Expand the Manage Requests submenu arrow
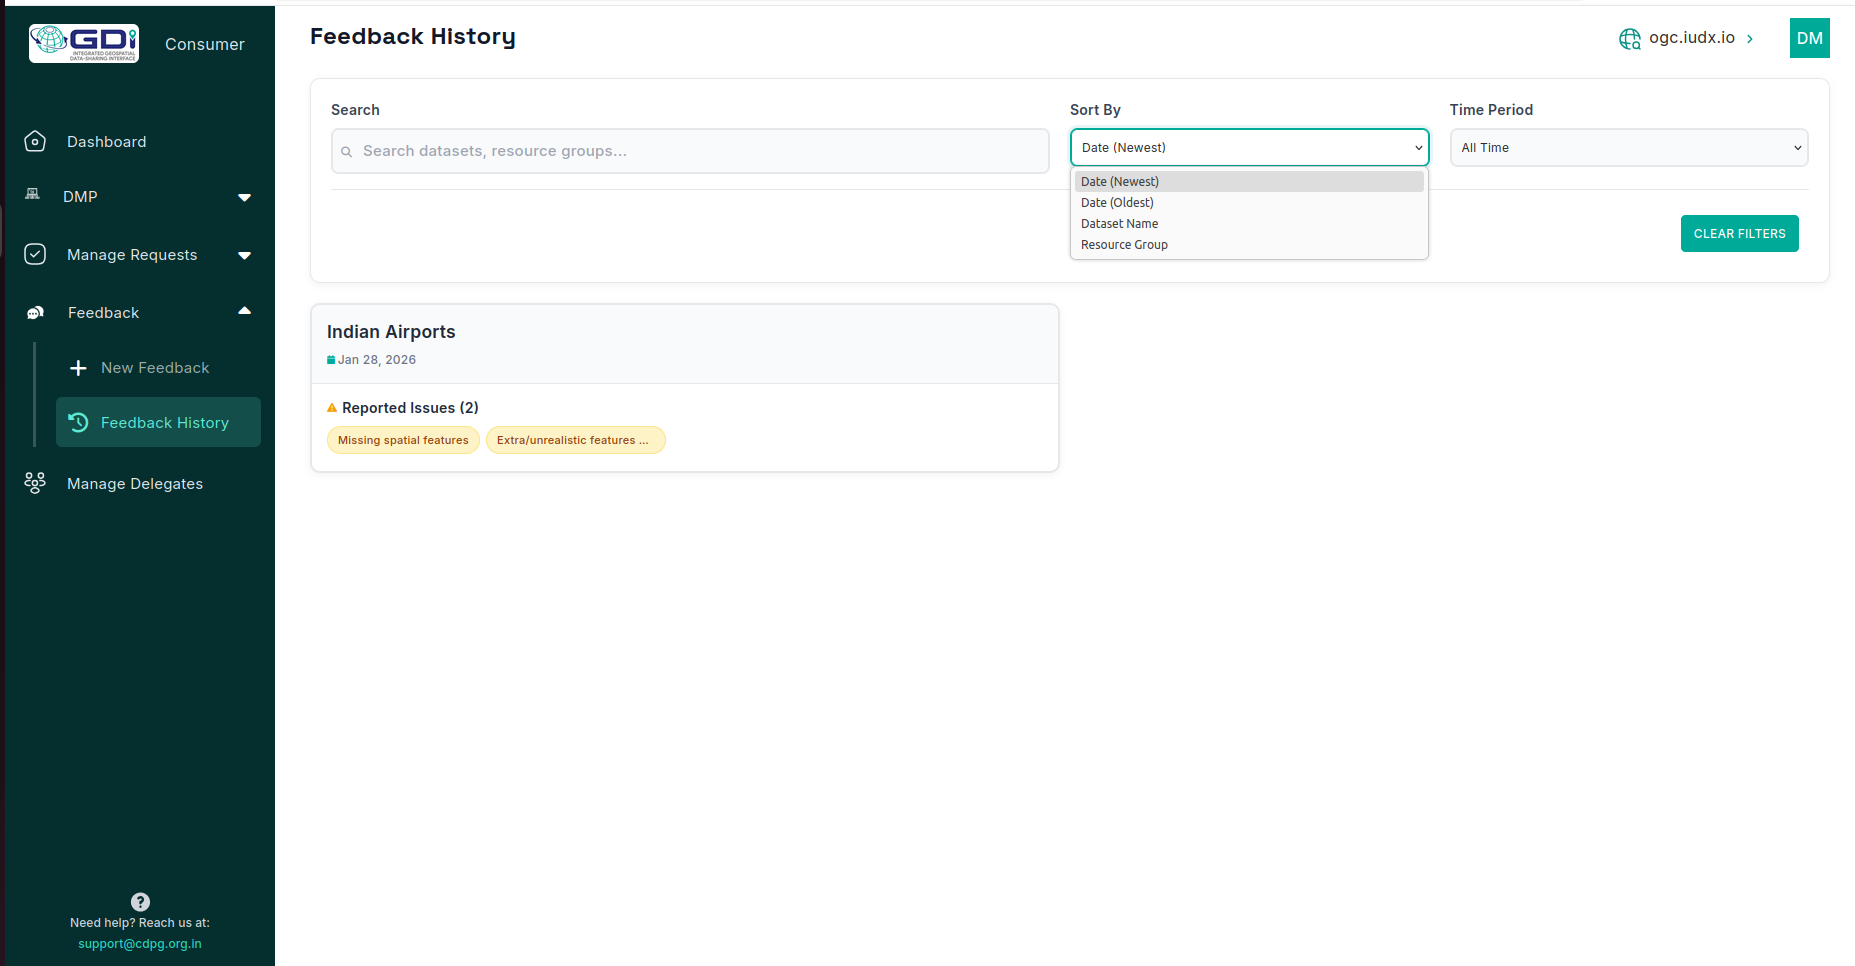Viewport: 1855px width, 966px height. 244,255
